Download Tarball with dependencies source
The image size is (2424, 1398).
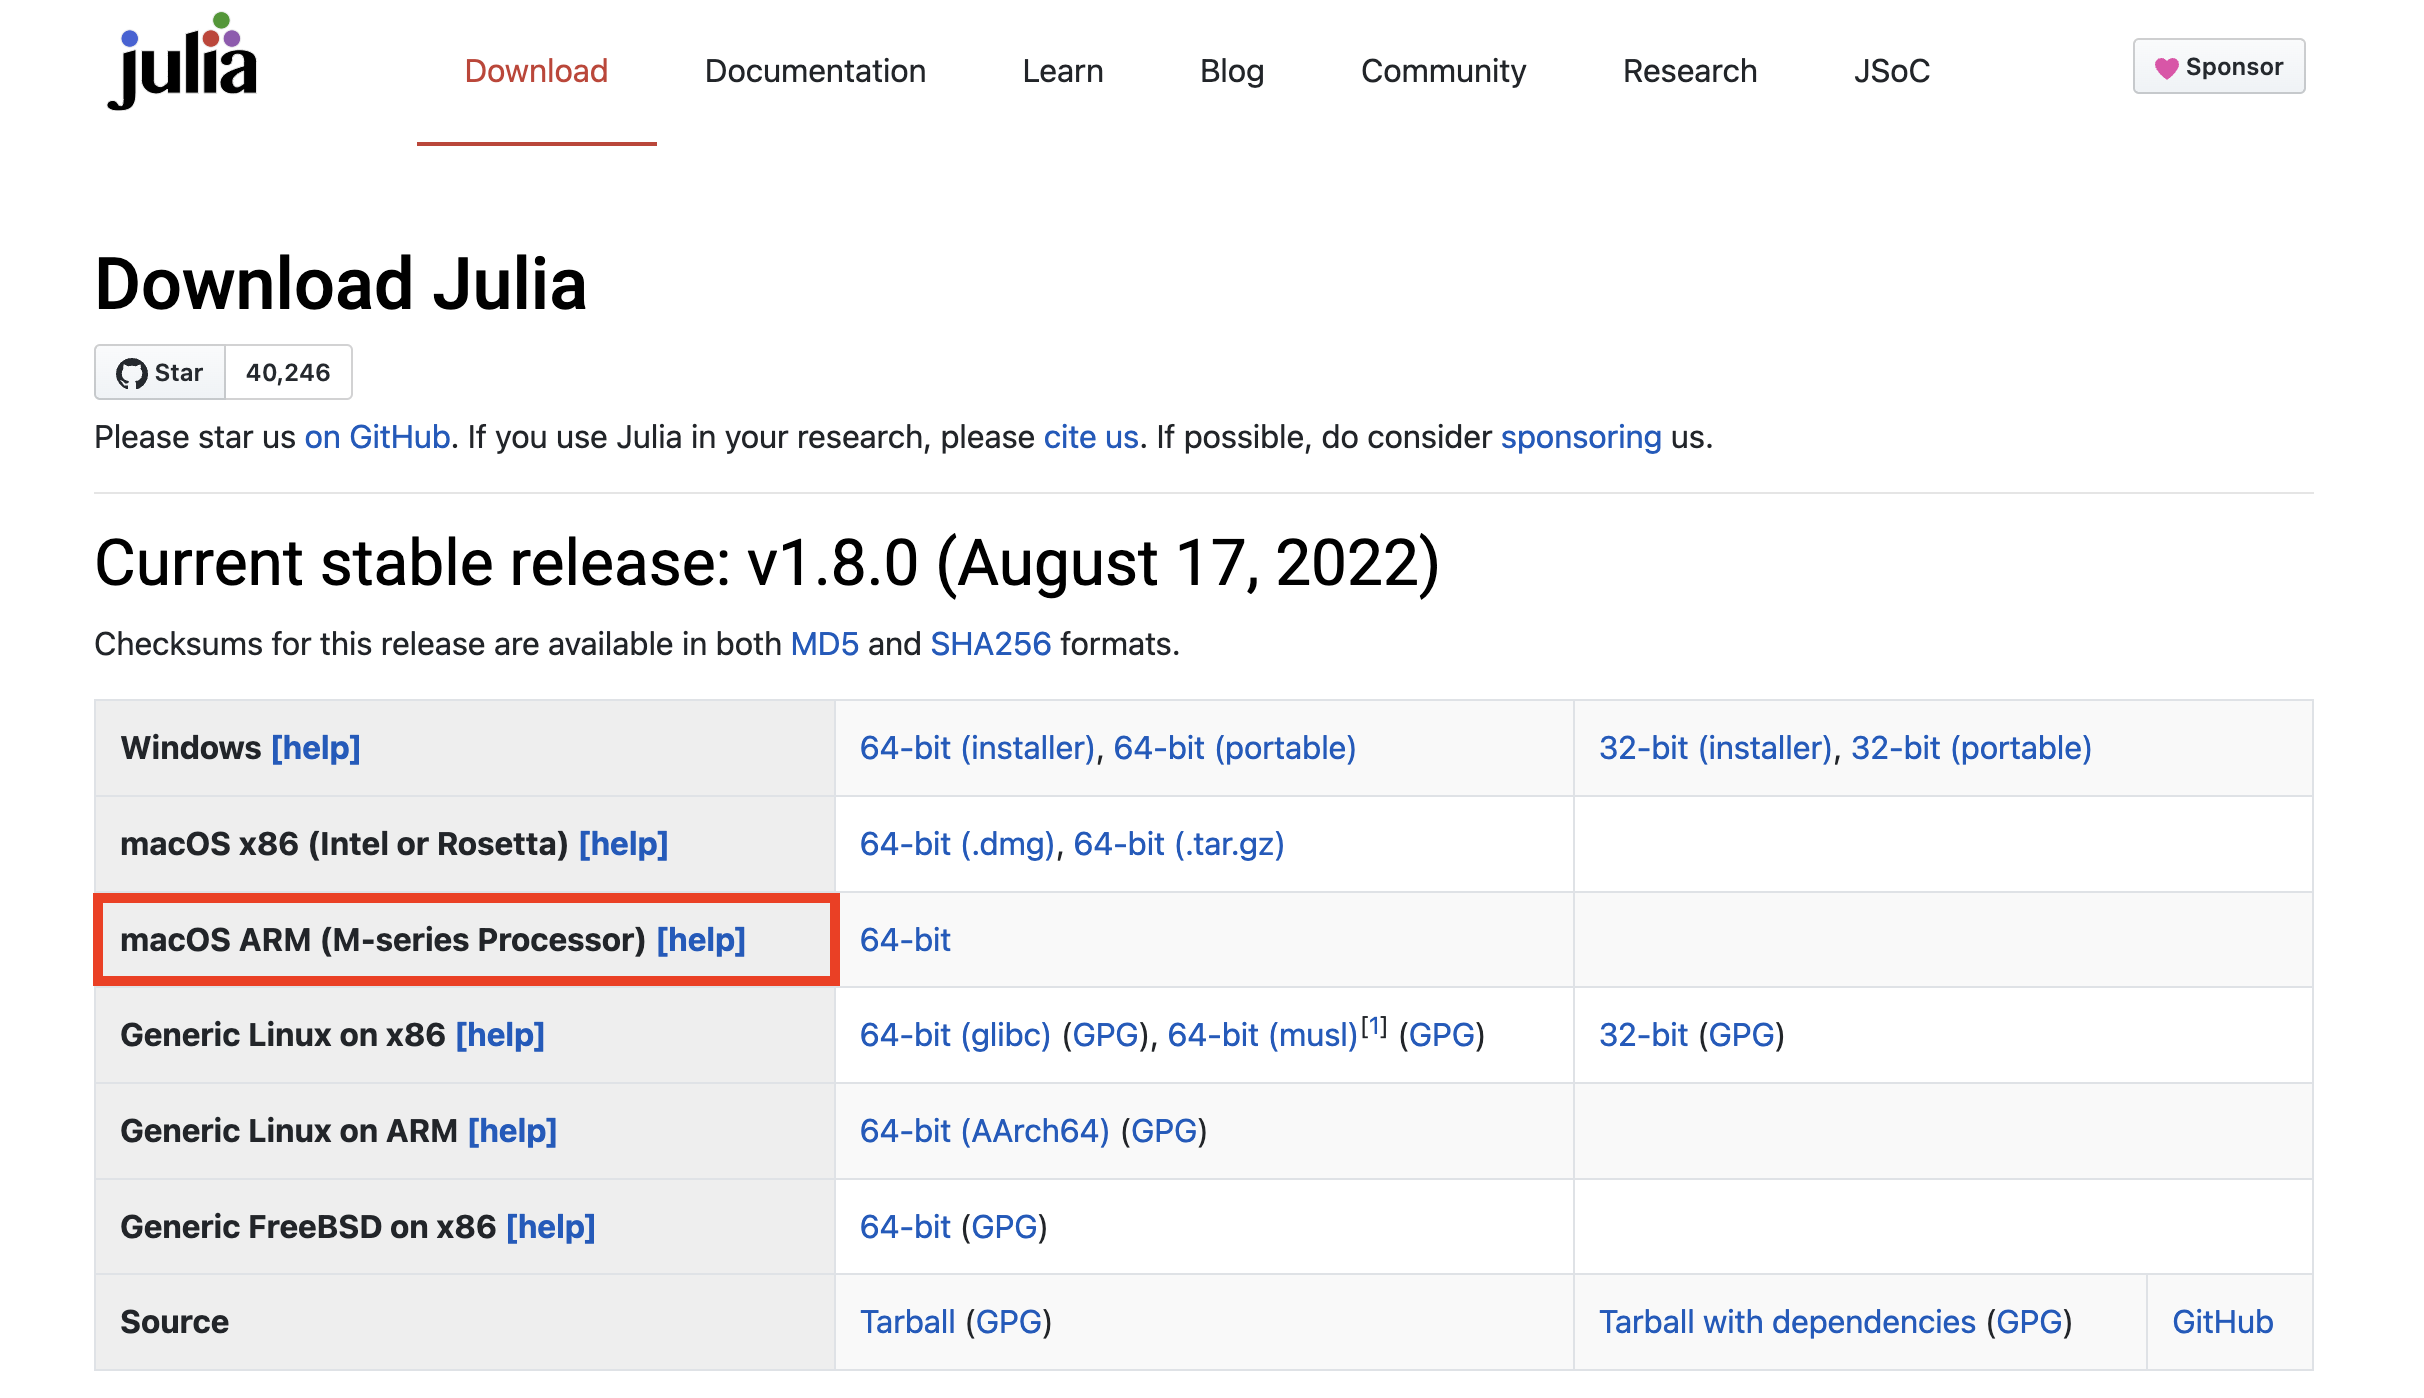tap(1787, 1322)
